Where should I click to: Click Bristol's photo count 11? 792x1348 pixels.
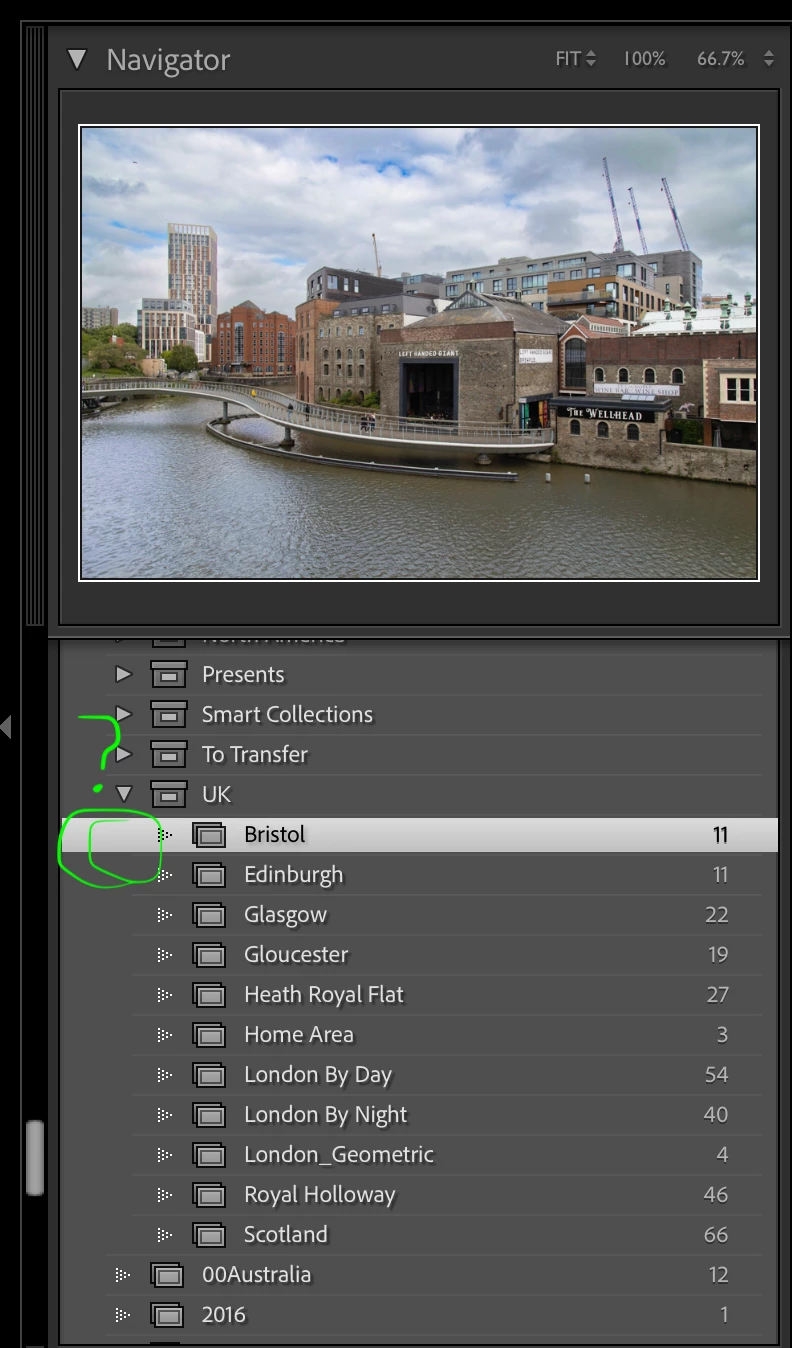pos(720,835)
